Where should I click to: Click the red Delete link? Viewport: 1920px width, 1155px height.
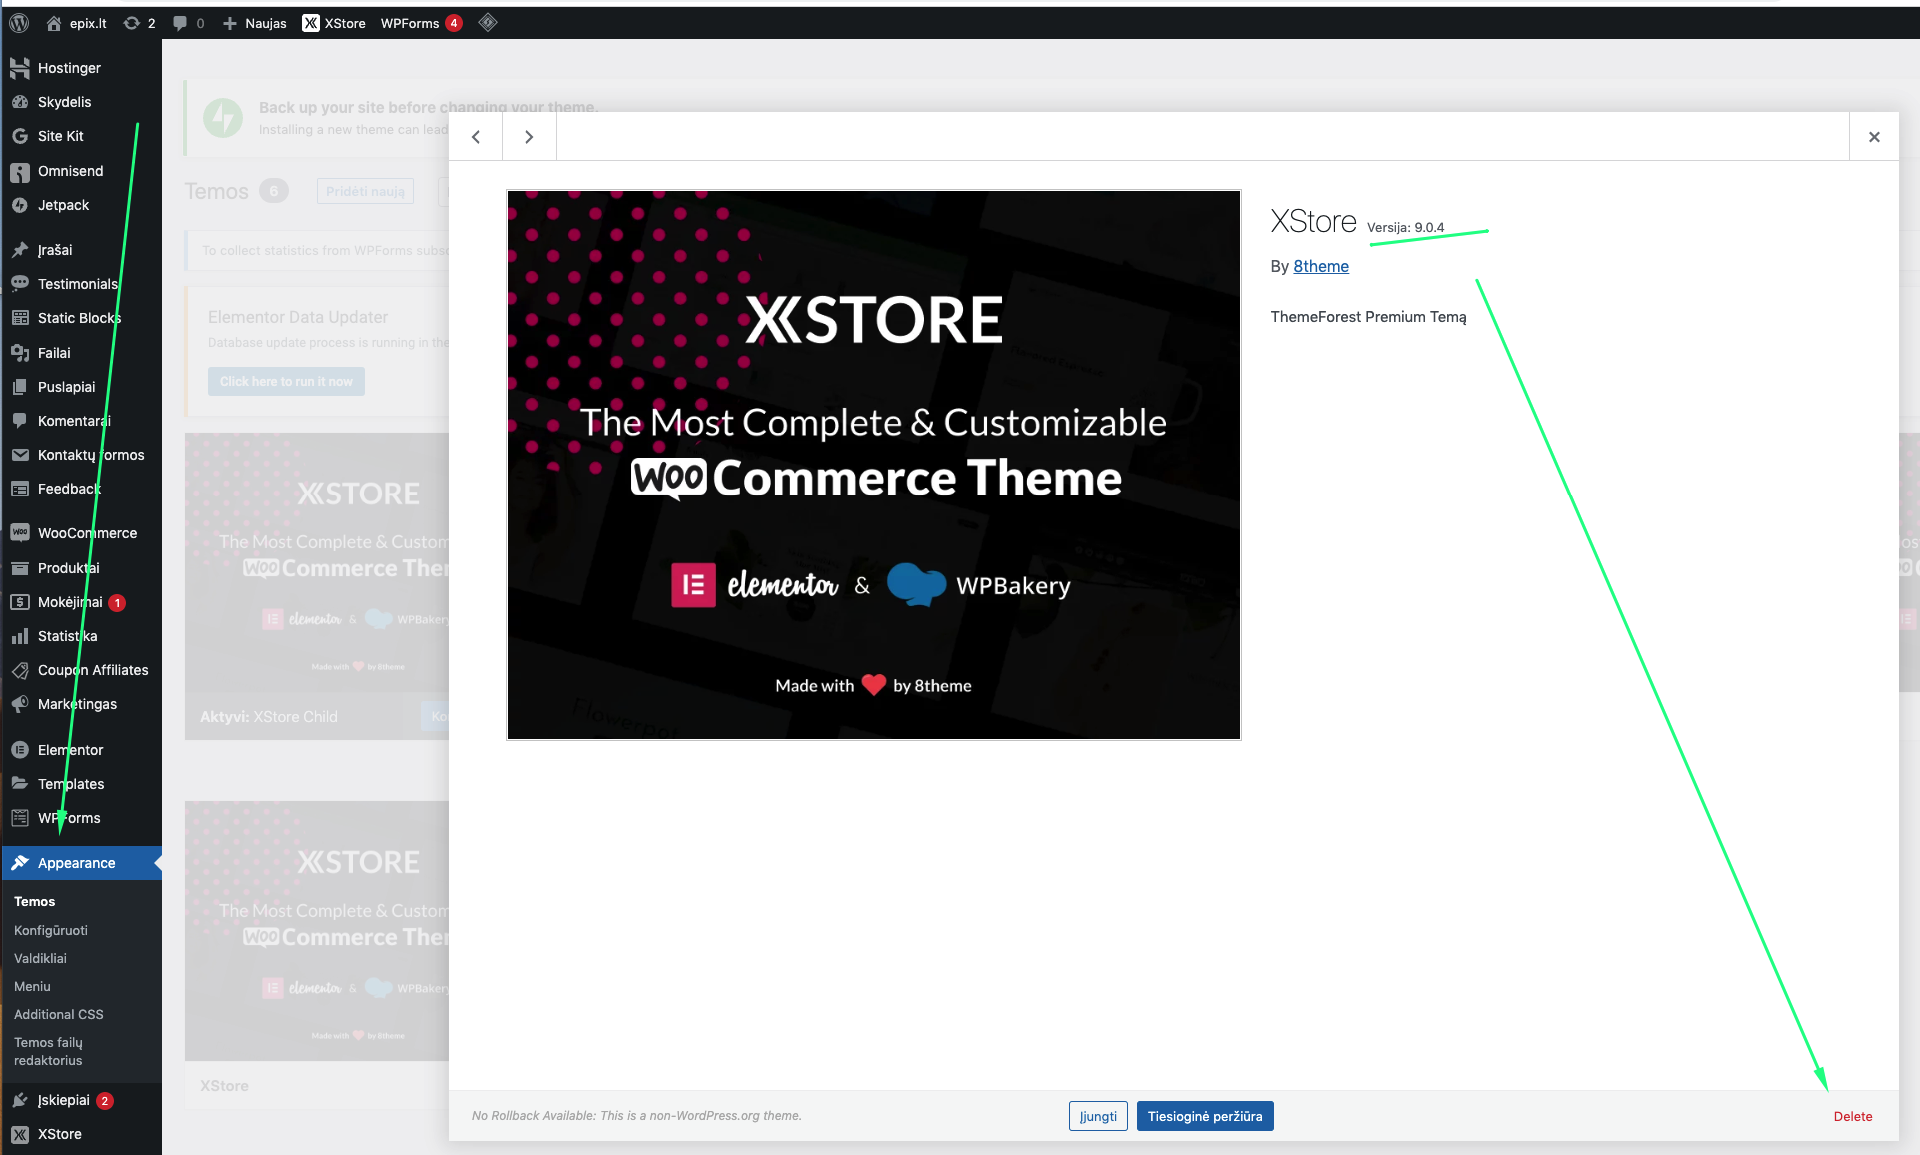click(x=1853, y=1116)
